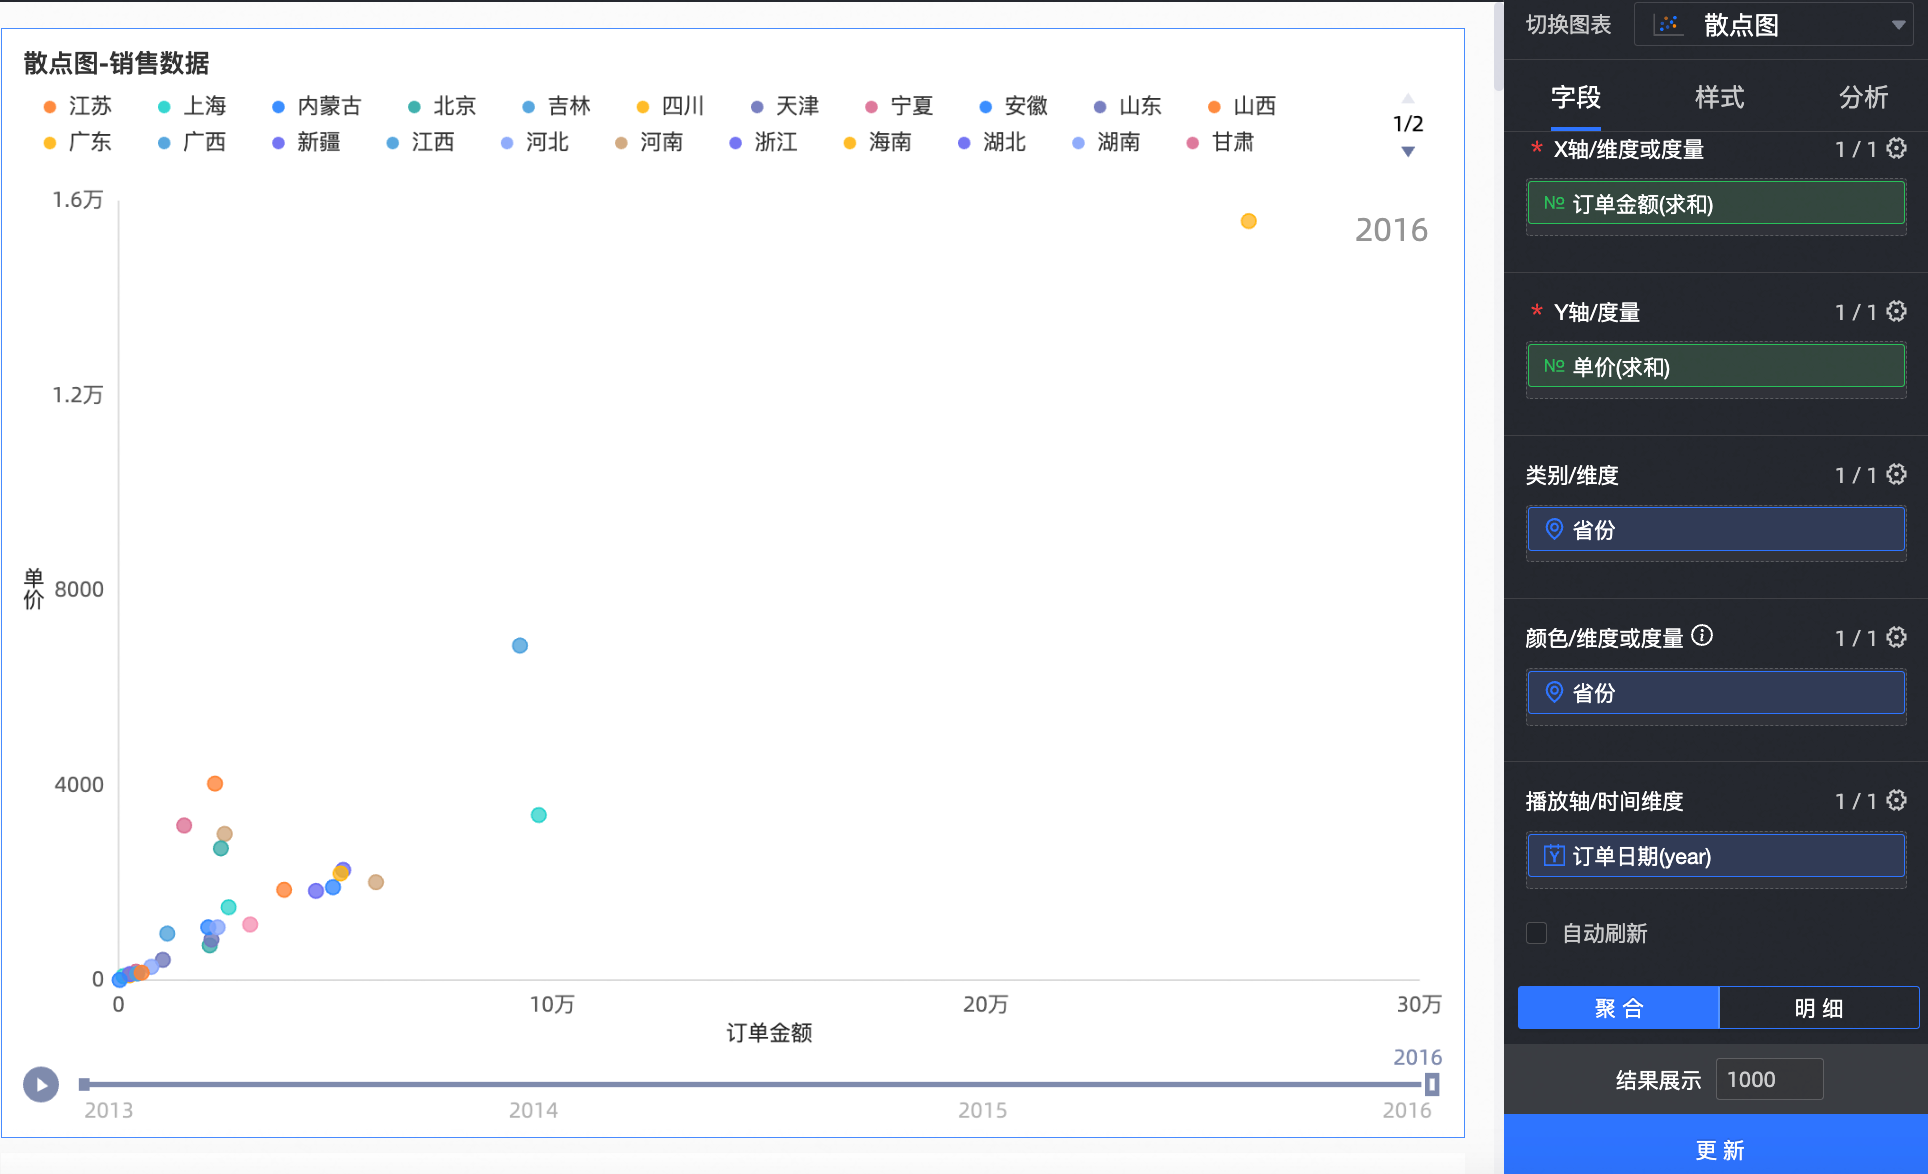Open settings gear for Y轴/度量
Image resolution: width=1928 pixels, height=1174 pixels.
[1896, 312]
